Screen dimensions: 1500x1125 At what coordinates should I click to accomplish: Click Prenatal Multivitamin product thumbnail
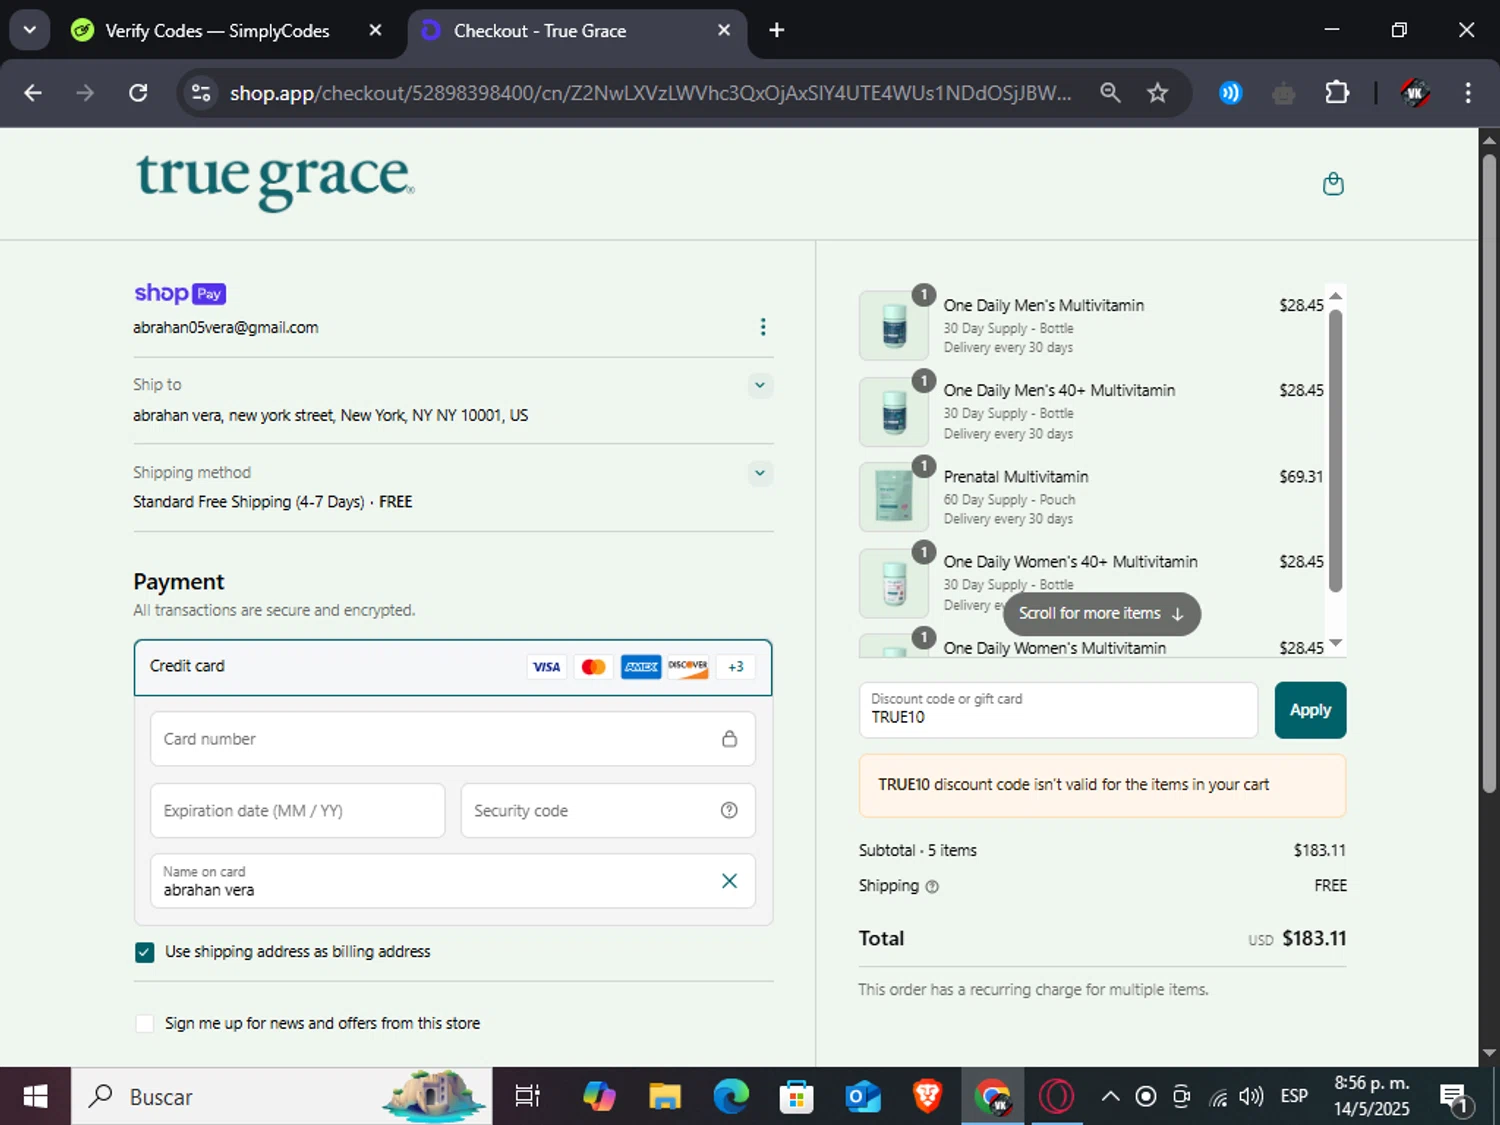pos(895,497)
